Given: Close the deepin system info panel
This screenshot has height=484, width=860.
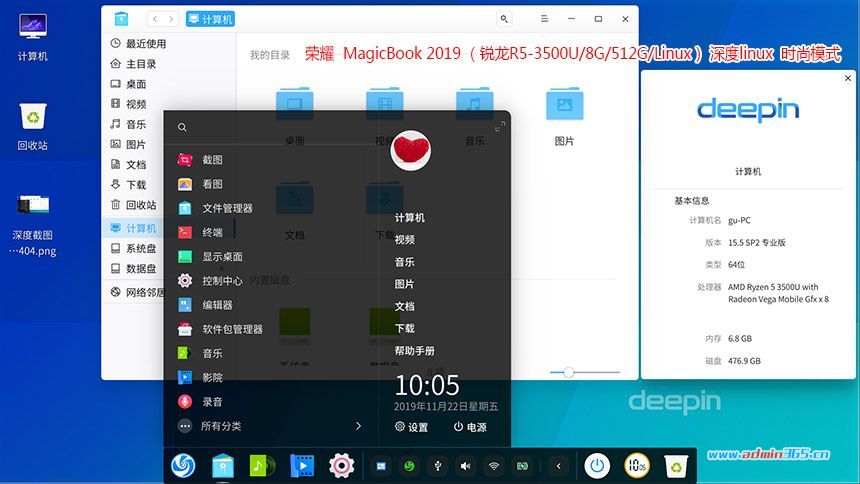Looking at the screenshot, I should click(848, 78).
